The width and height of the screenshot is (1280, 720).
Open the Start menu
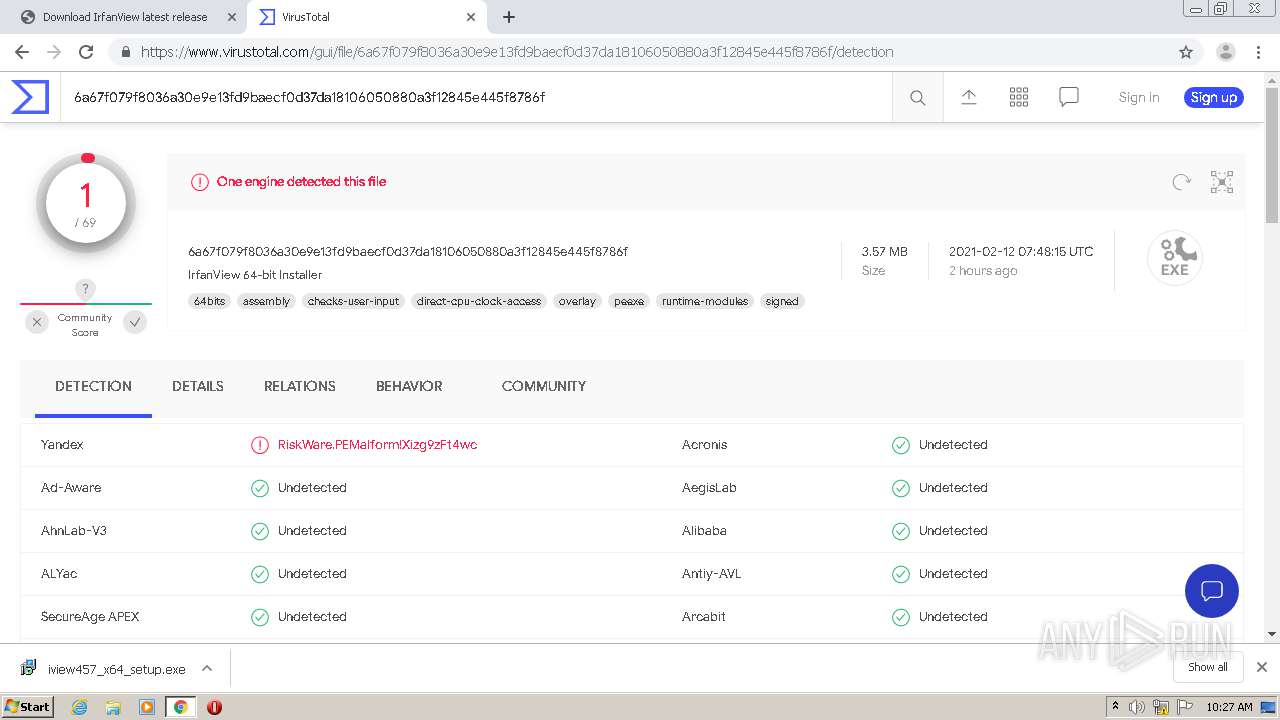[x=28, y=707]
